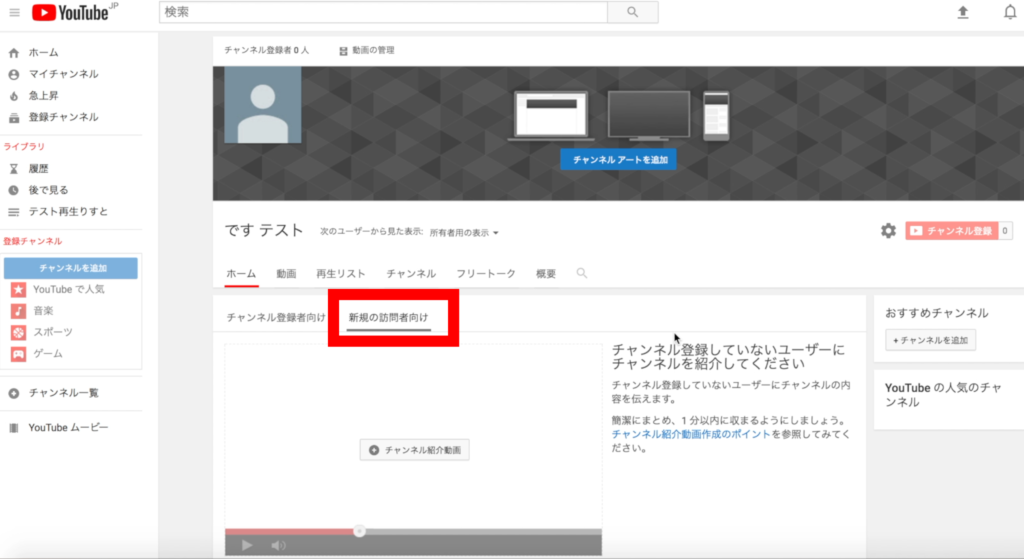Click the ホーム label in sidebar
The height and width of the screenshot is (559, 1024).
[x=44, y=53]
